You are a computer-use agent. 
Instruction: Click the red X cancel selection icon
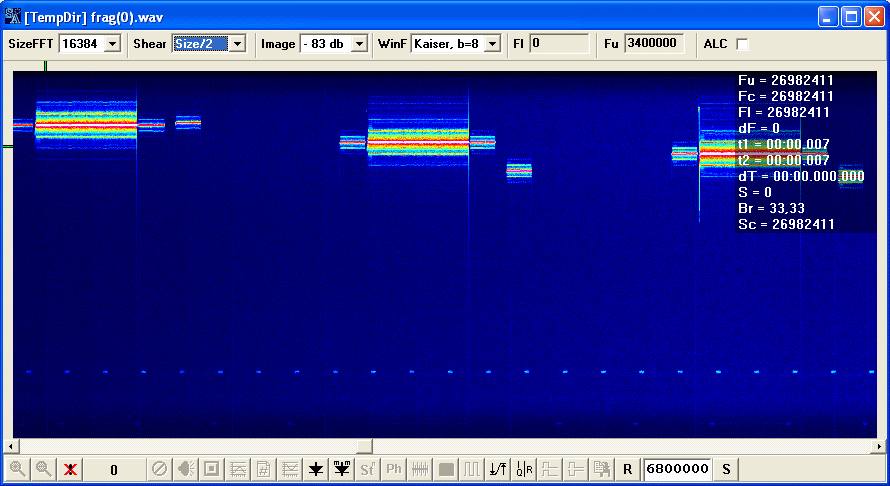[70, 469]
